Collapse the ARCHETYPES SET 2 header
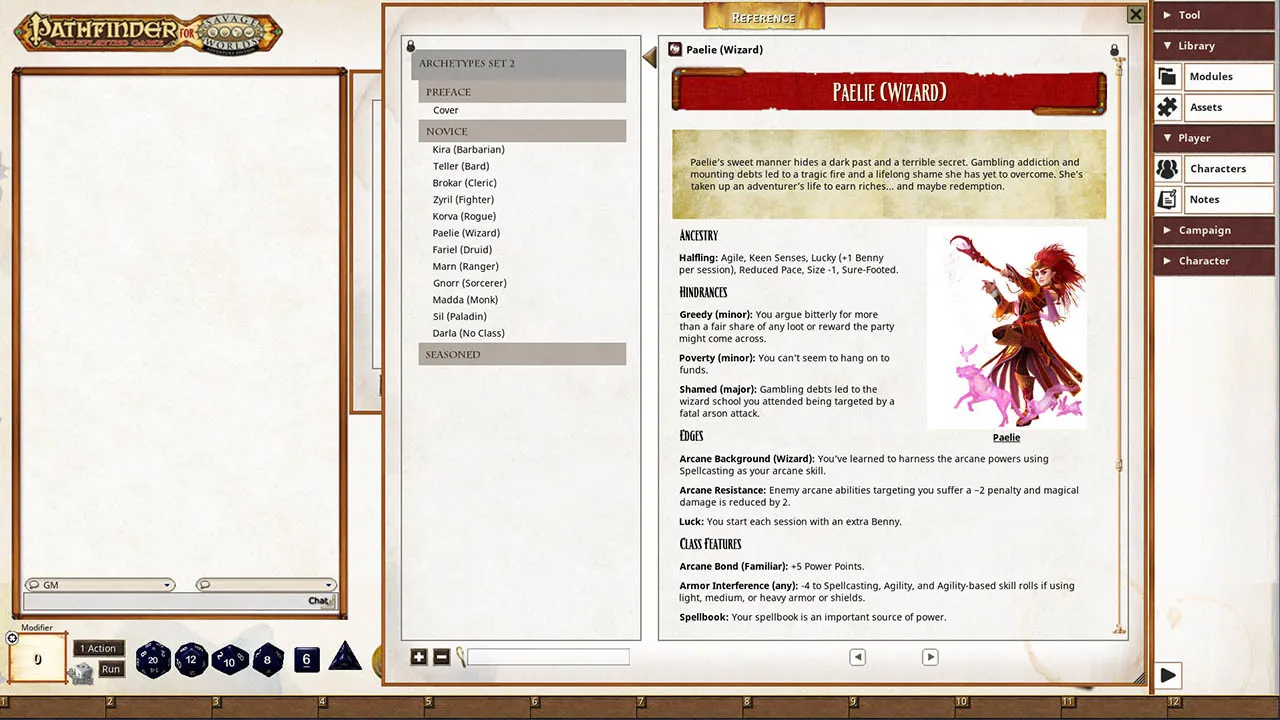The width and height of the screenshot is (1280, 720). pyautogui.click(x=519, y=63)
